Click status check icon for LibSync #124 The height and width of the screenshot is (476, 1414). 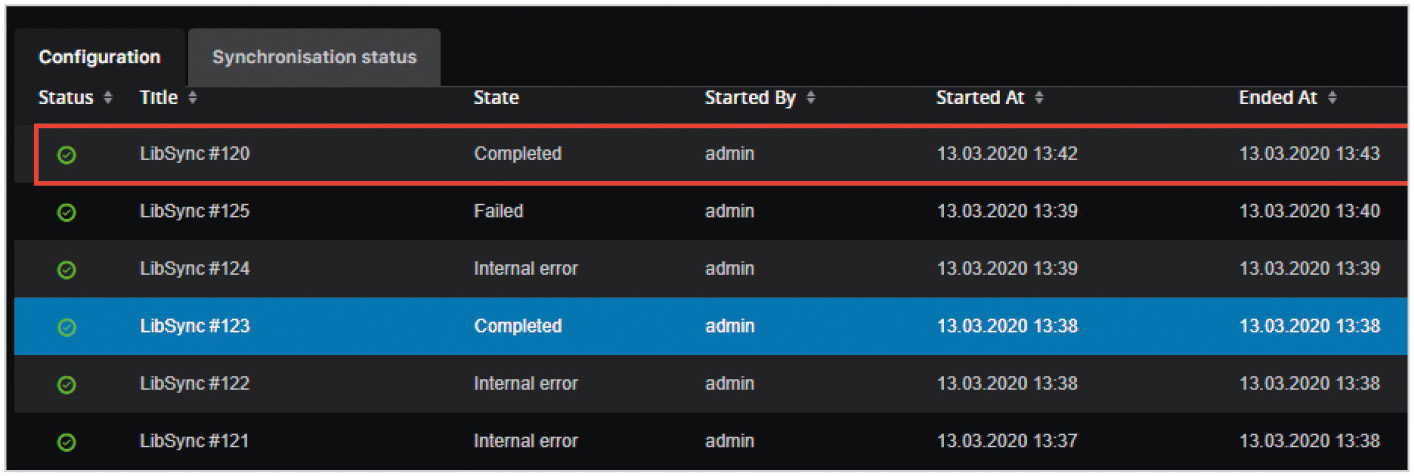tap(67, 269)
